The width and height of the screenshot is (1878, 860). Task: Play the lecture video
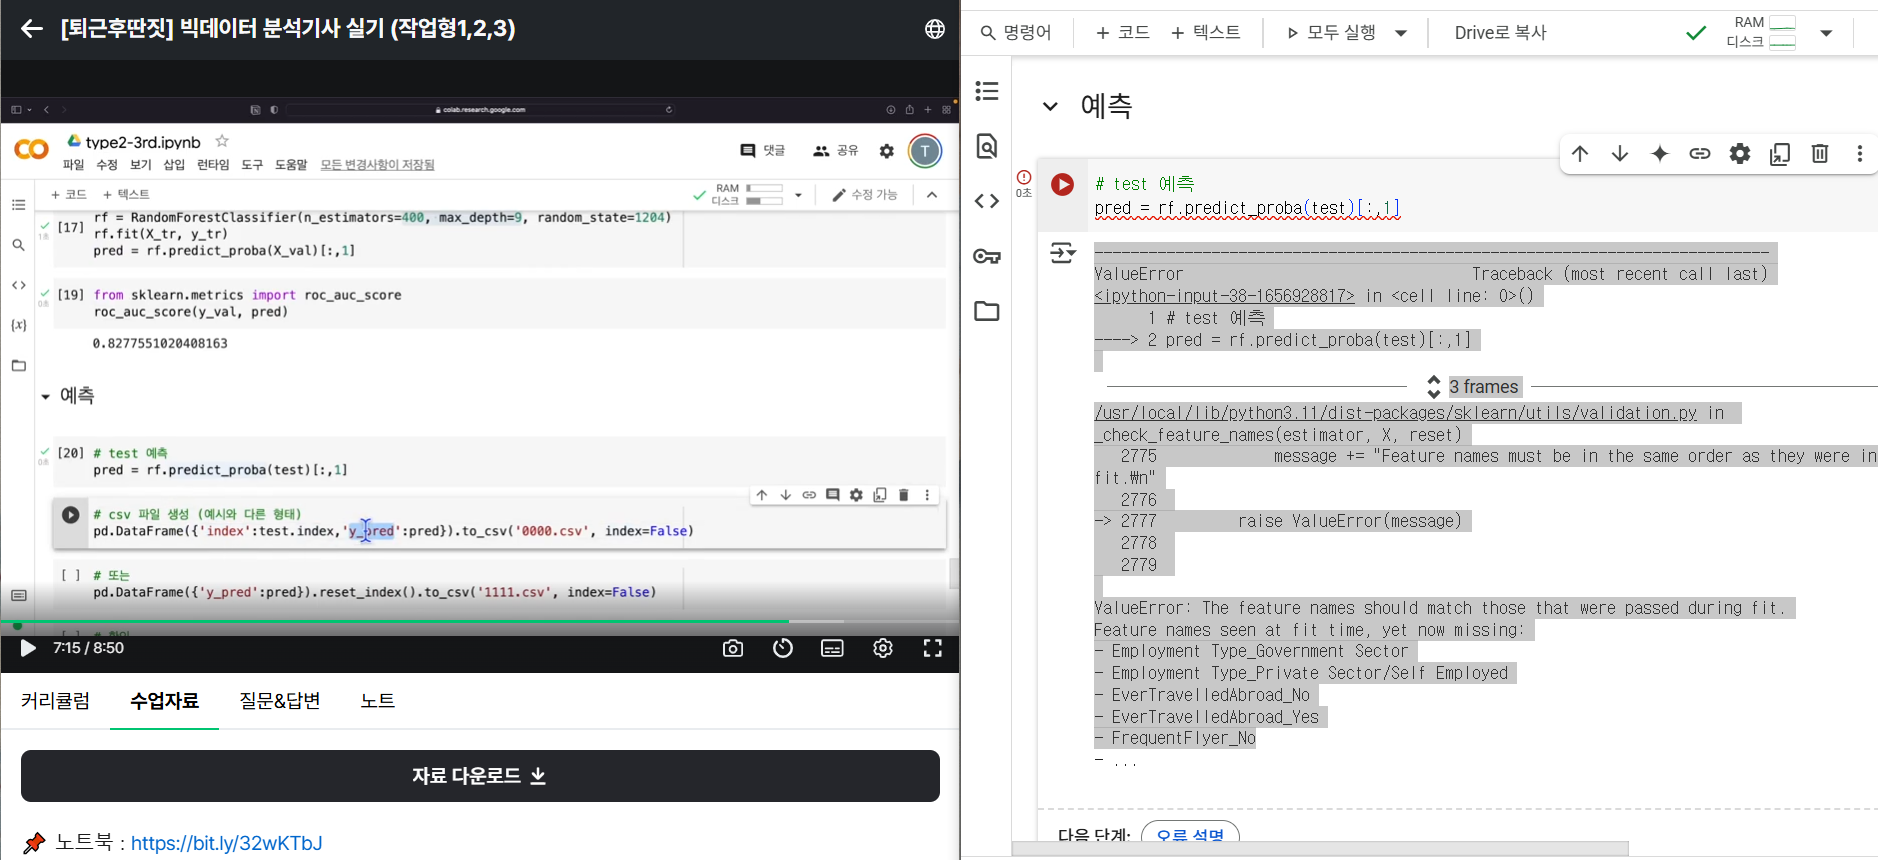[x=28, y=648]
